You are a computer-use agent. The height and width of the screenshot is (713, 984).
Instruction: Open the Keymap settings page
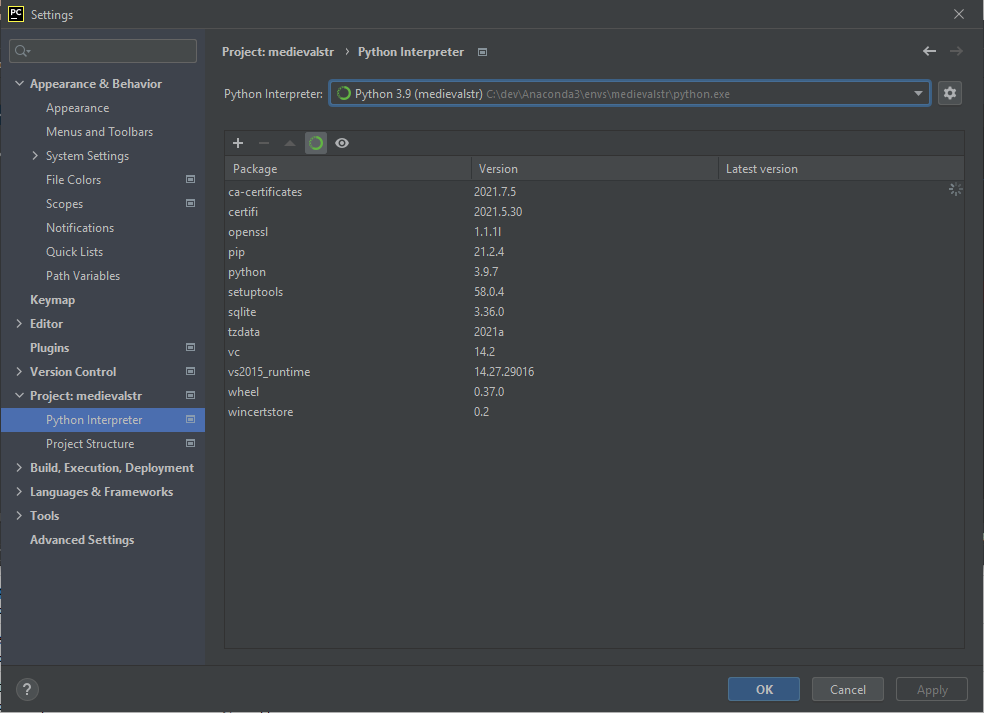point(52,299)
